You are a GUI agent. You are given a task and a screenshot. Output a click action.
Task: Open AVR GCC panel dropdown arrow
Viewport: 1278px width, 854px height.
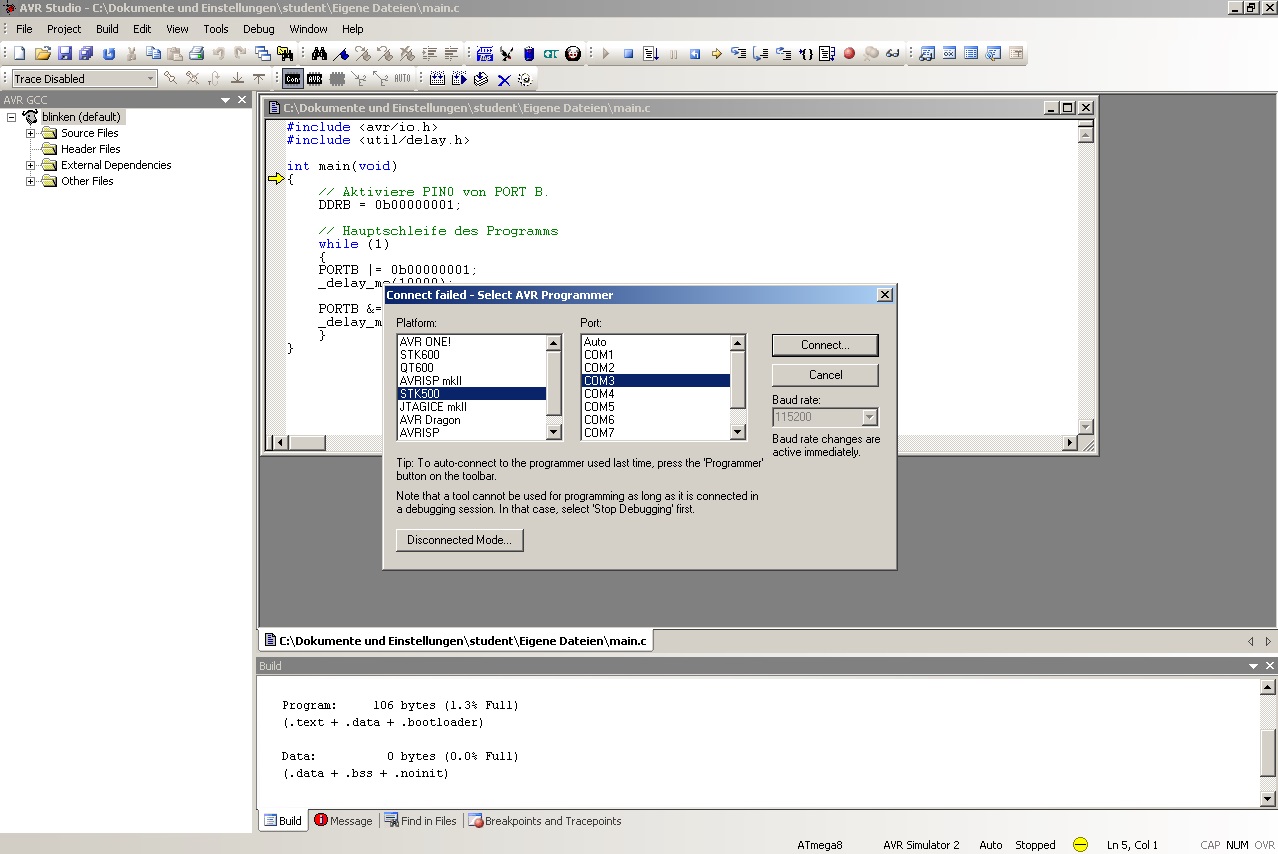(226, 100)
